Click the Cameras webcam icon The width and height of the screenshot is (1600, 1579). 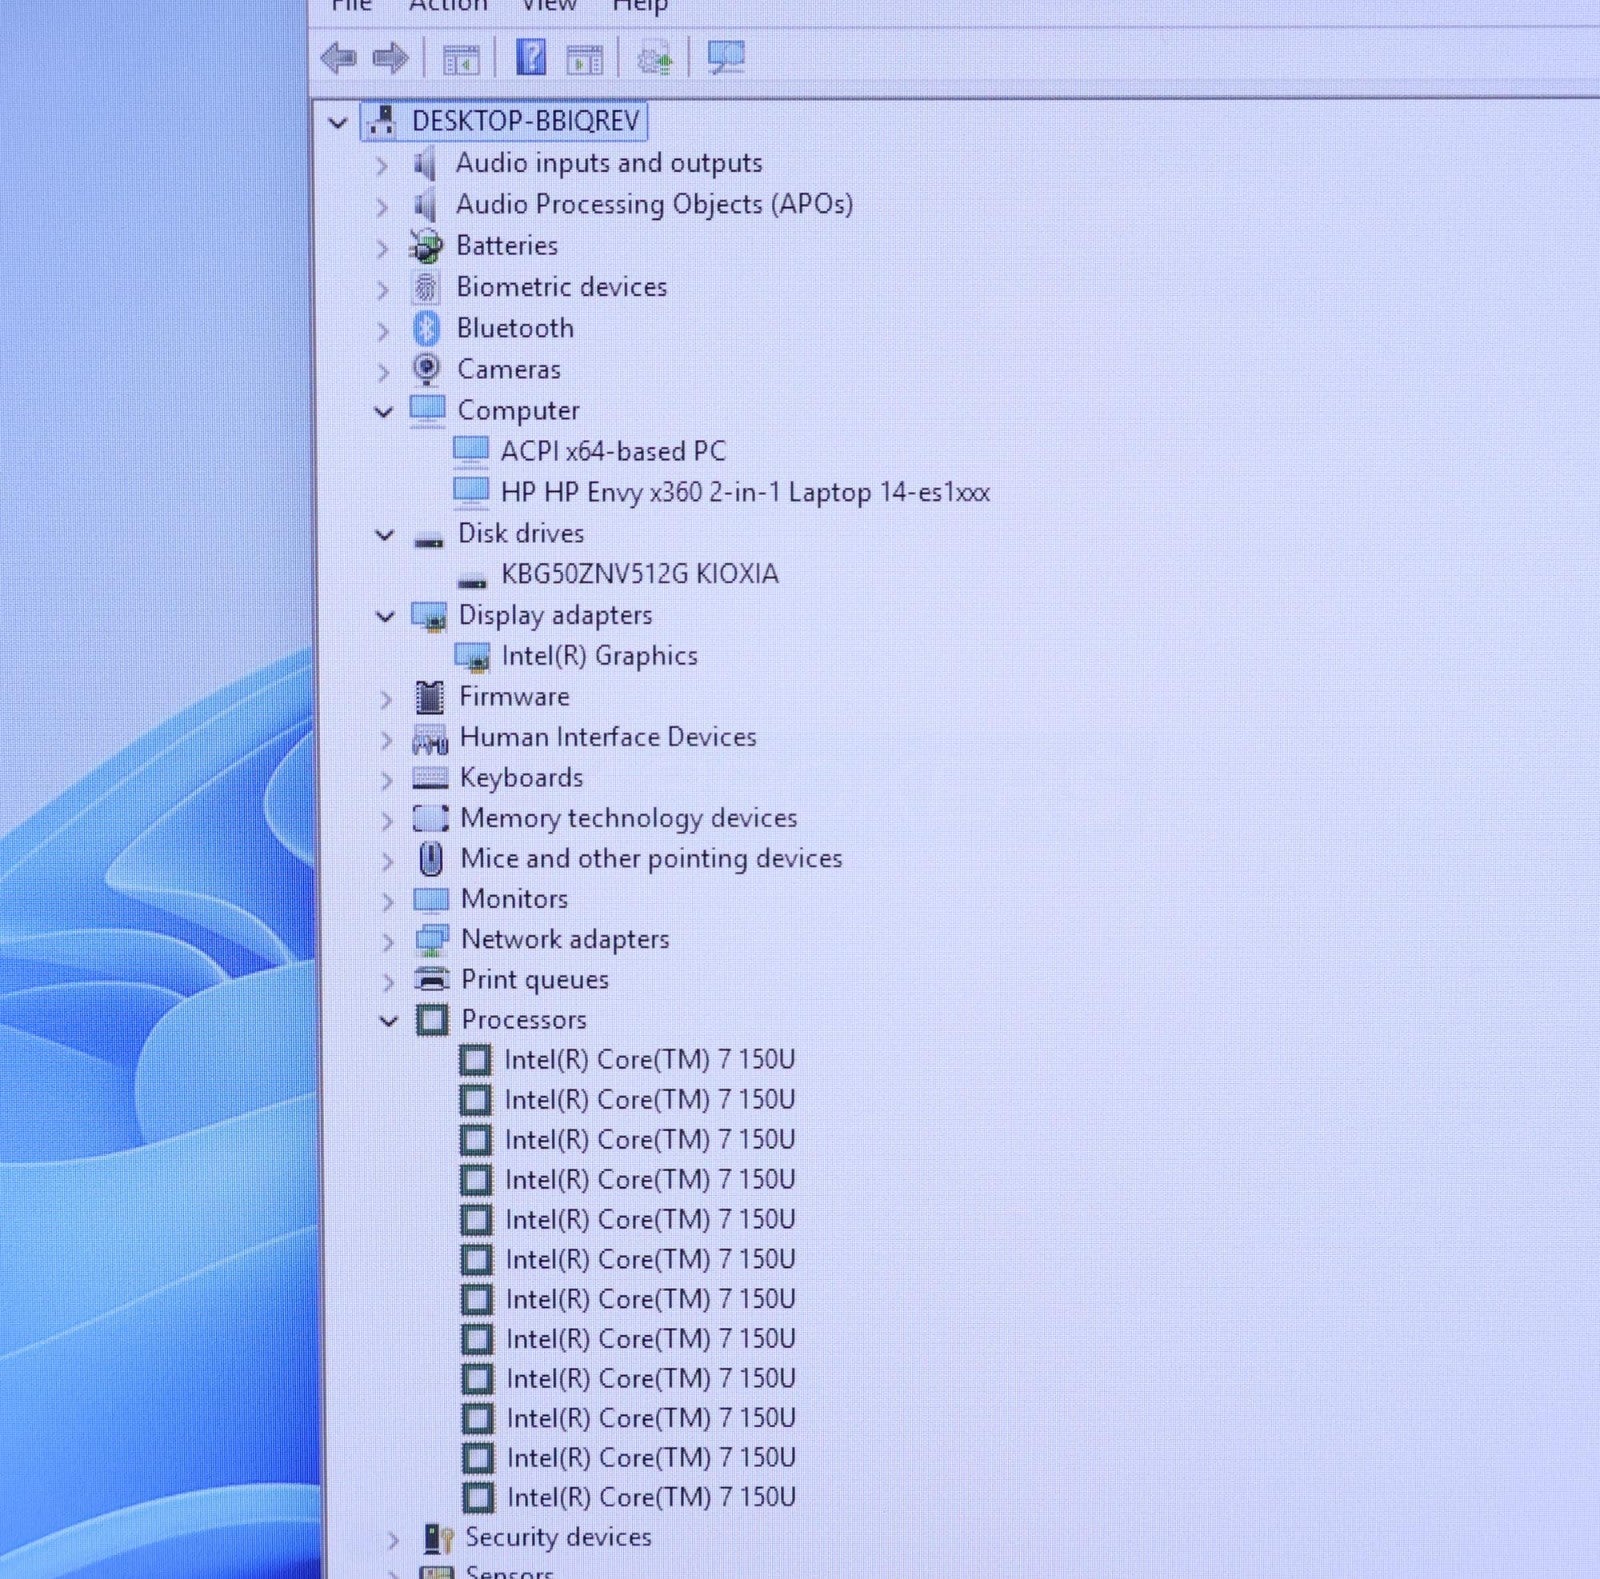click(427, 369)
